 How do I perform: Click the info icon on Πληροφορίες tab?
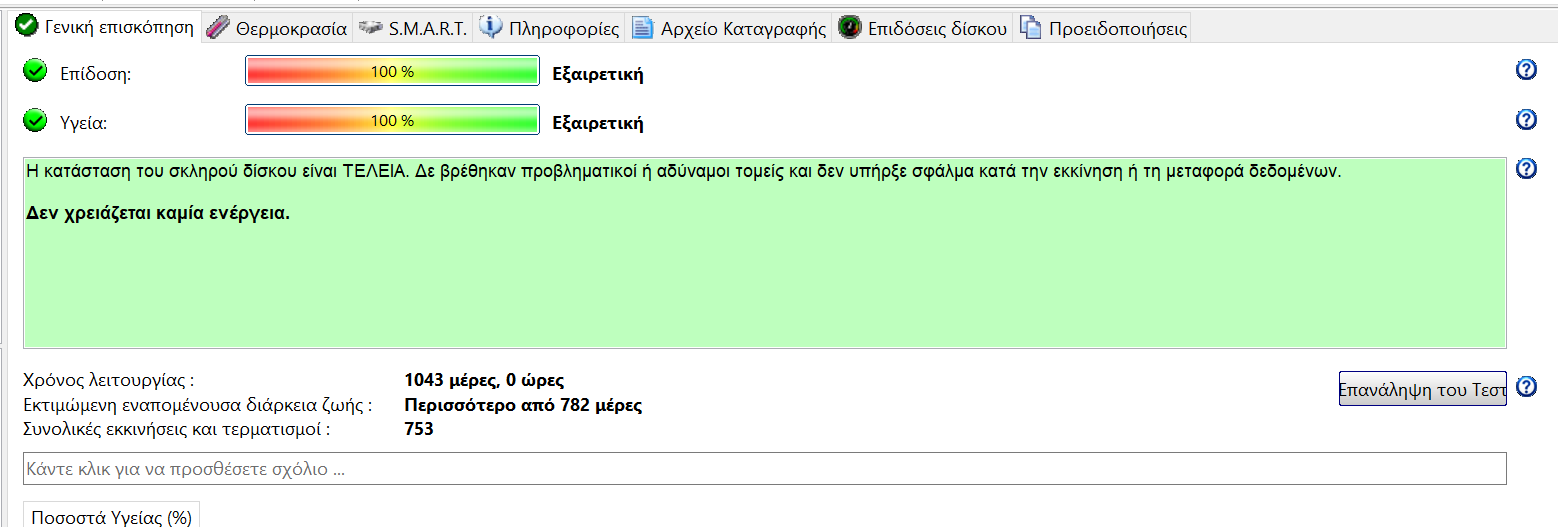pyautogui.click(x=490, y=28)
